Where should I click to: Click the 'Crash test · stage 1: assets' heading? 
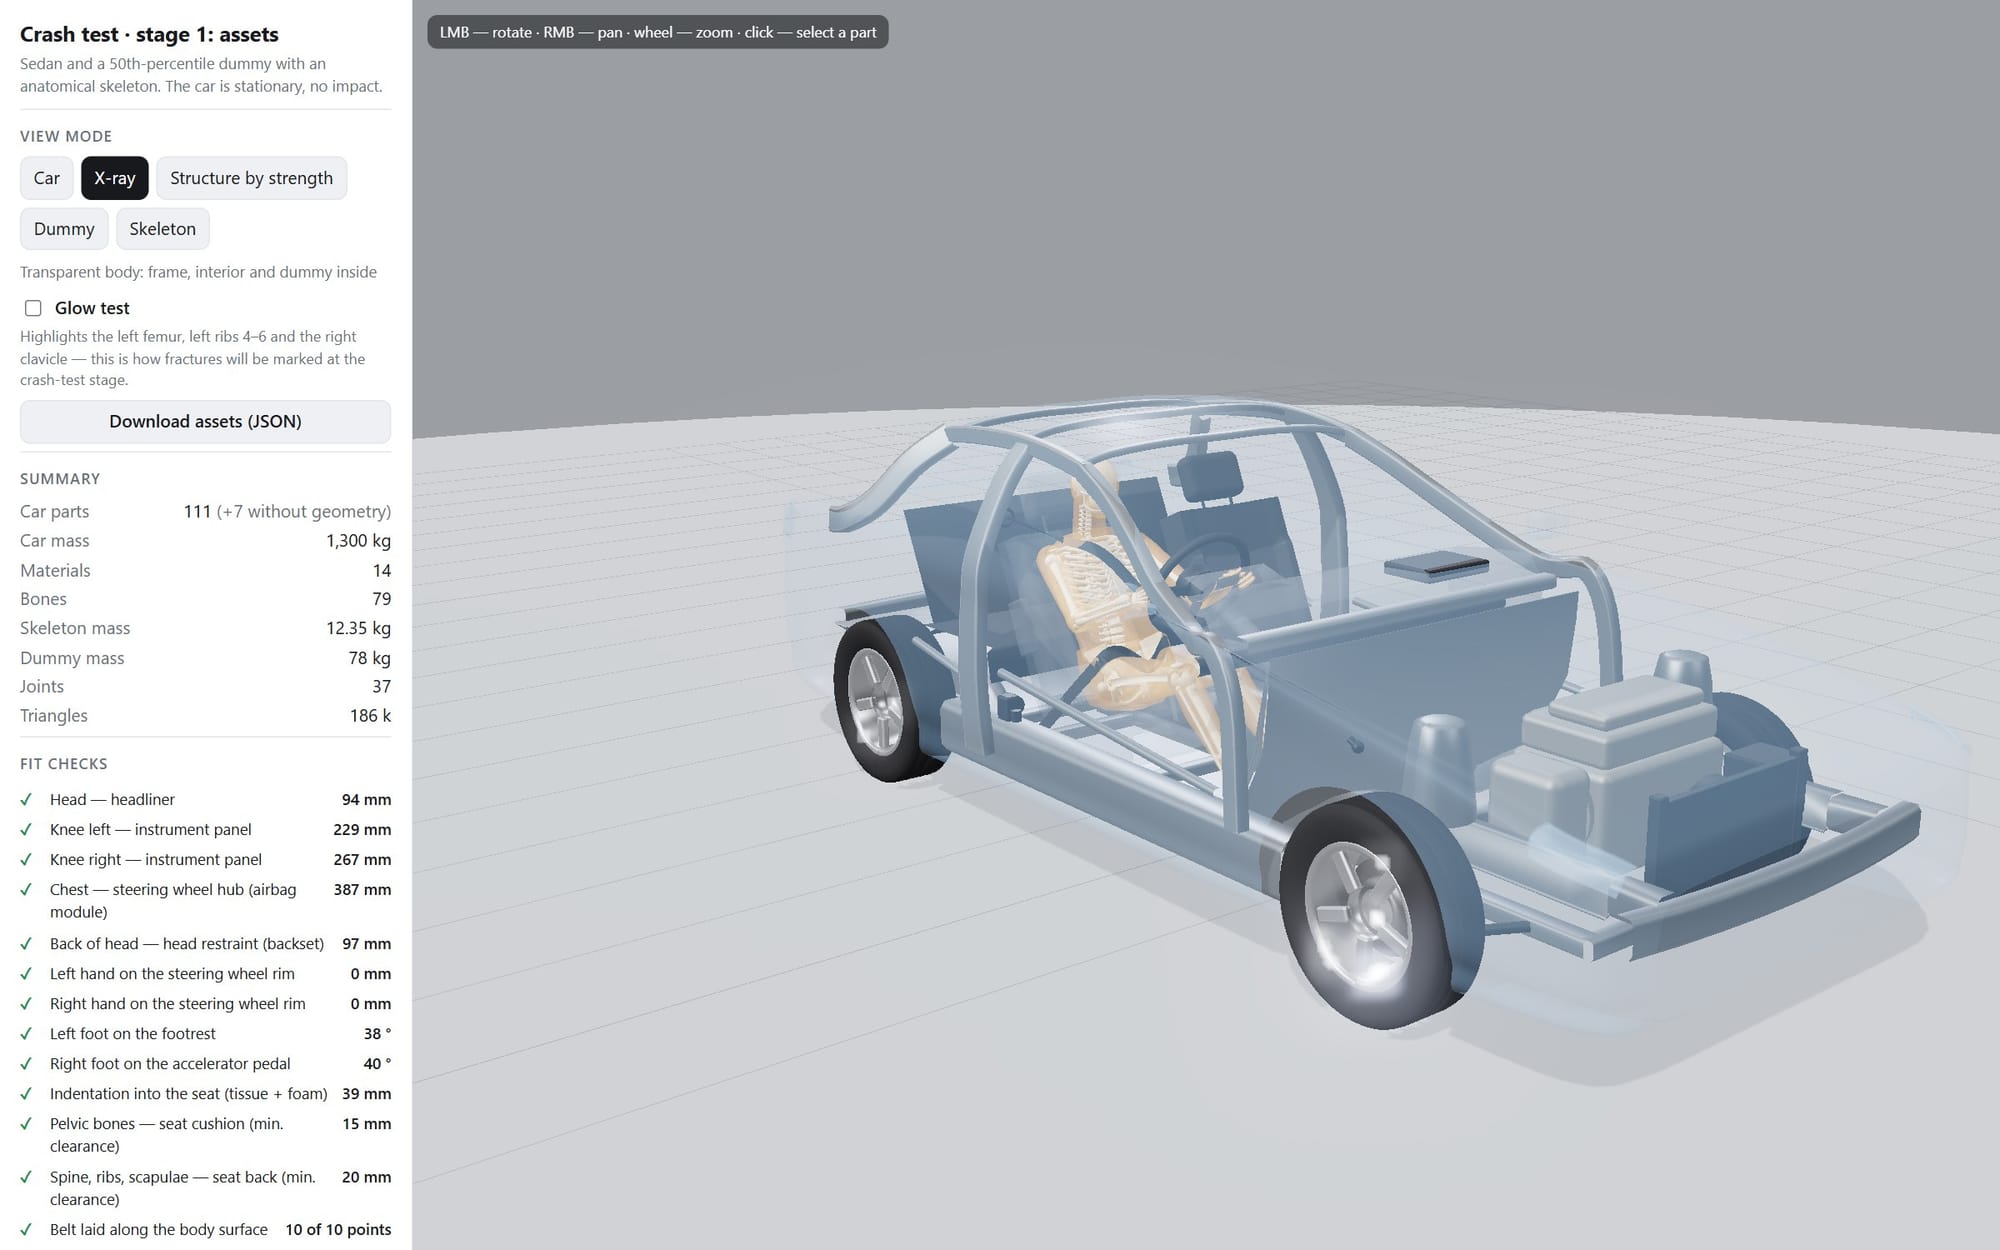click(x=149, y=34)
